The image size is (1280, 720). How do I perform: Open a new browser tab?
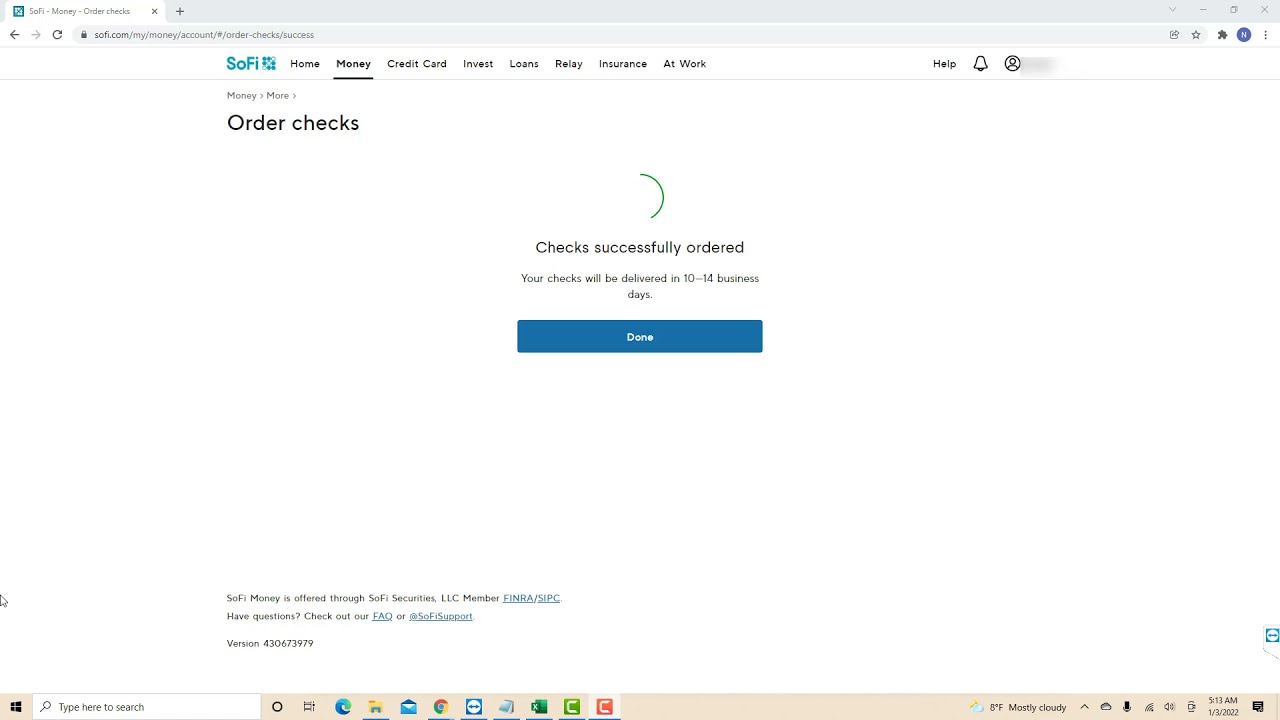[180, 11]
